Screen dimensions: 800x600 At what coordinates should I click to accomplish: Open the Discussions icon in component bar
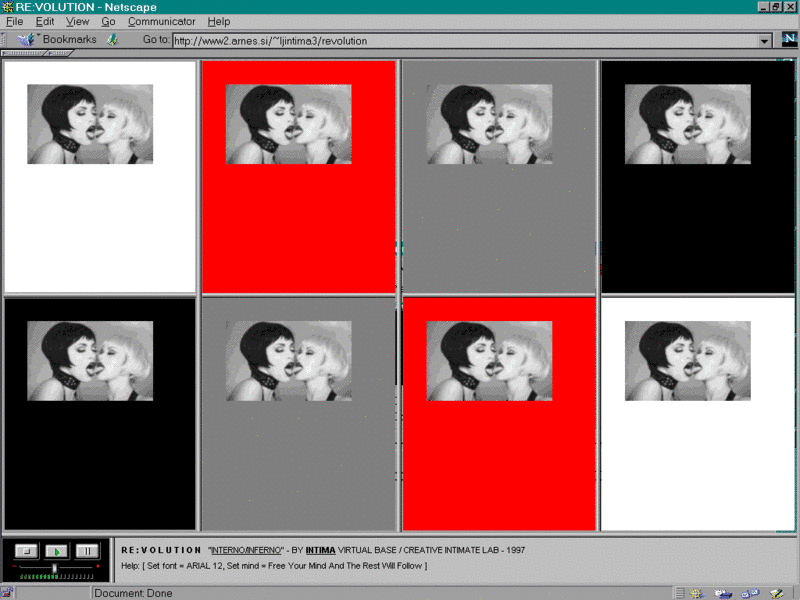pyautogui.click(x=749, y=593)
